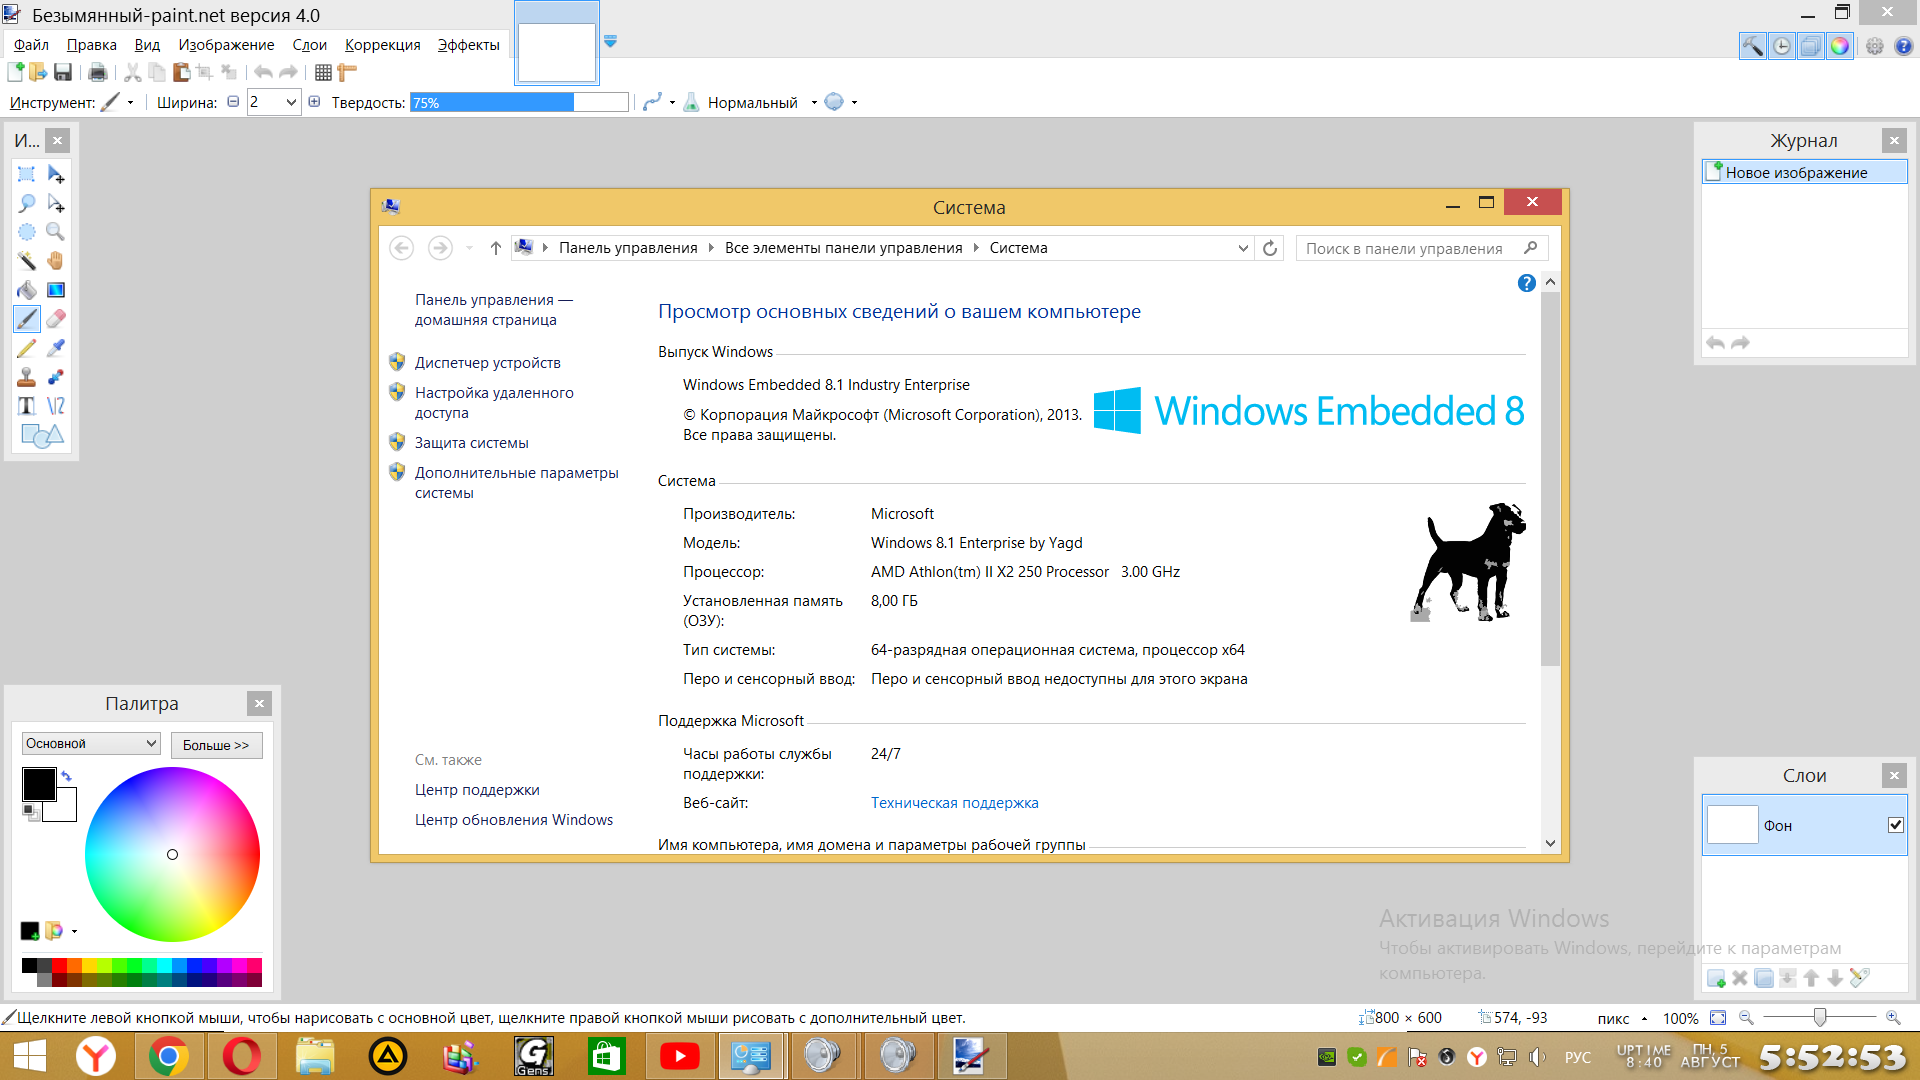Select the Ellipse Select tool
1920x1080 pixels.
click(27, 233)
